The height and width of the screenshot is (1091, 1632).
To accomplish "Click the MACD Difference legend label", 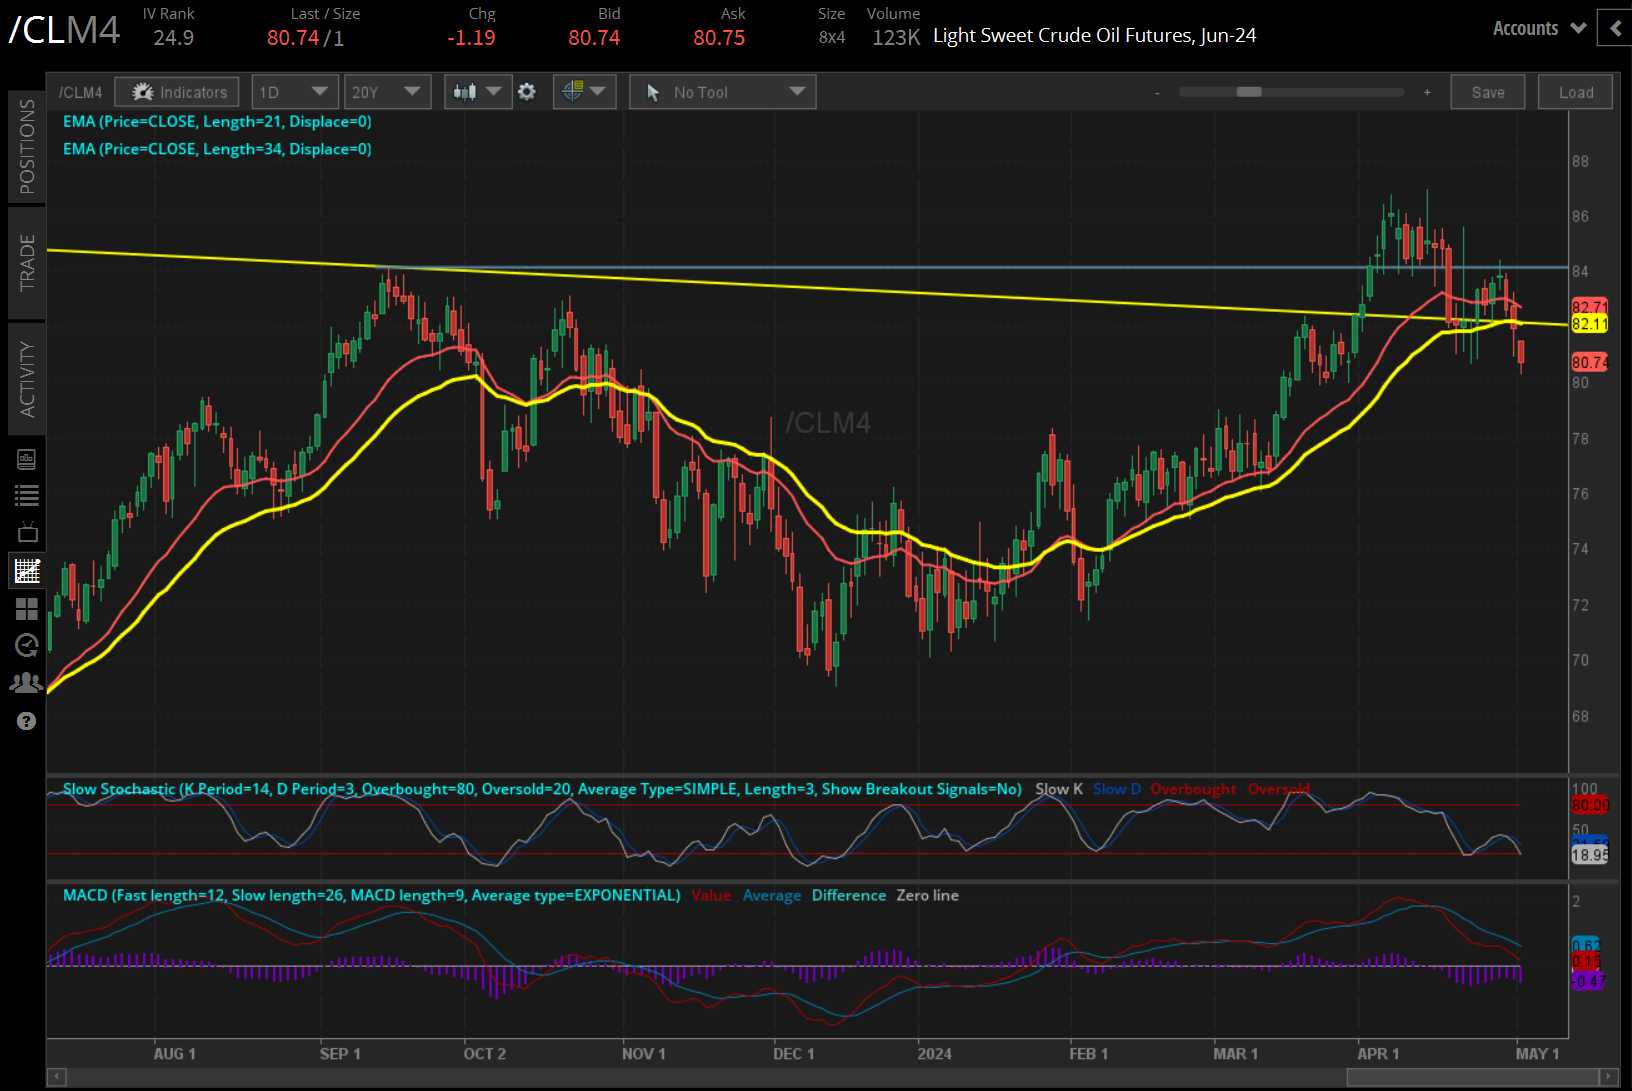I will point(849,895).
